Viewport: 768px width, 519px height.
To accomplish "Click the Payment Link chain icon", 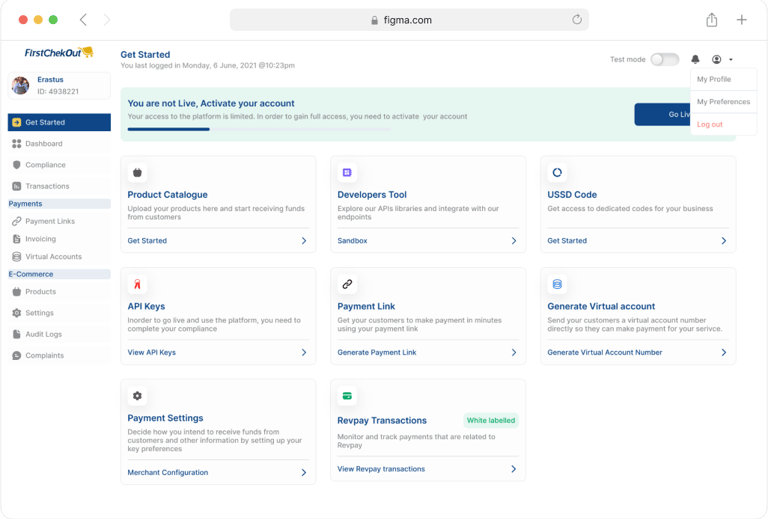I will point(347,284).
